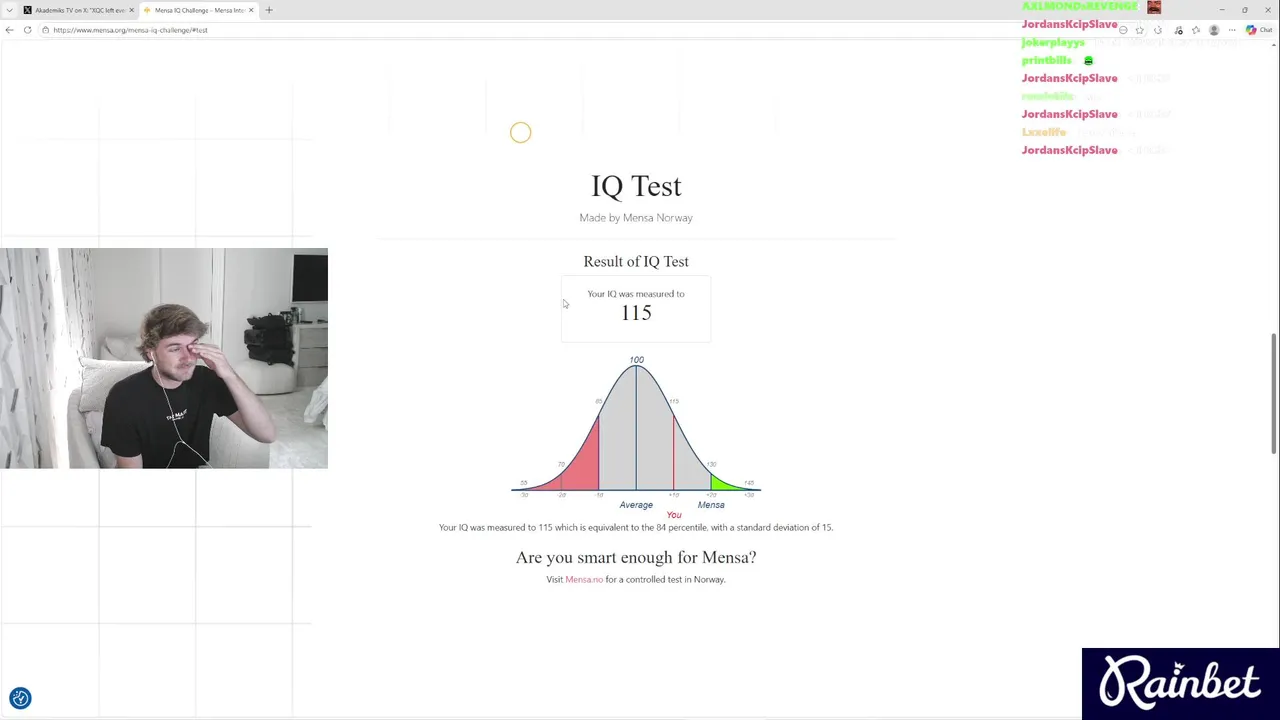Reload the page with the refresh icon
The image size is (1280, 720).
click(28, 30)
